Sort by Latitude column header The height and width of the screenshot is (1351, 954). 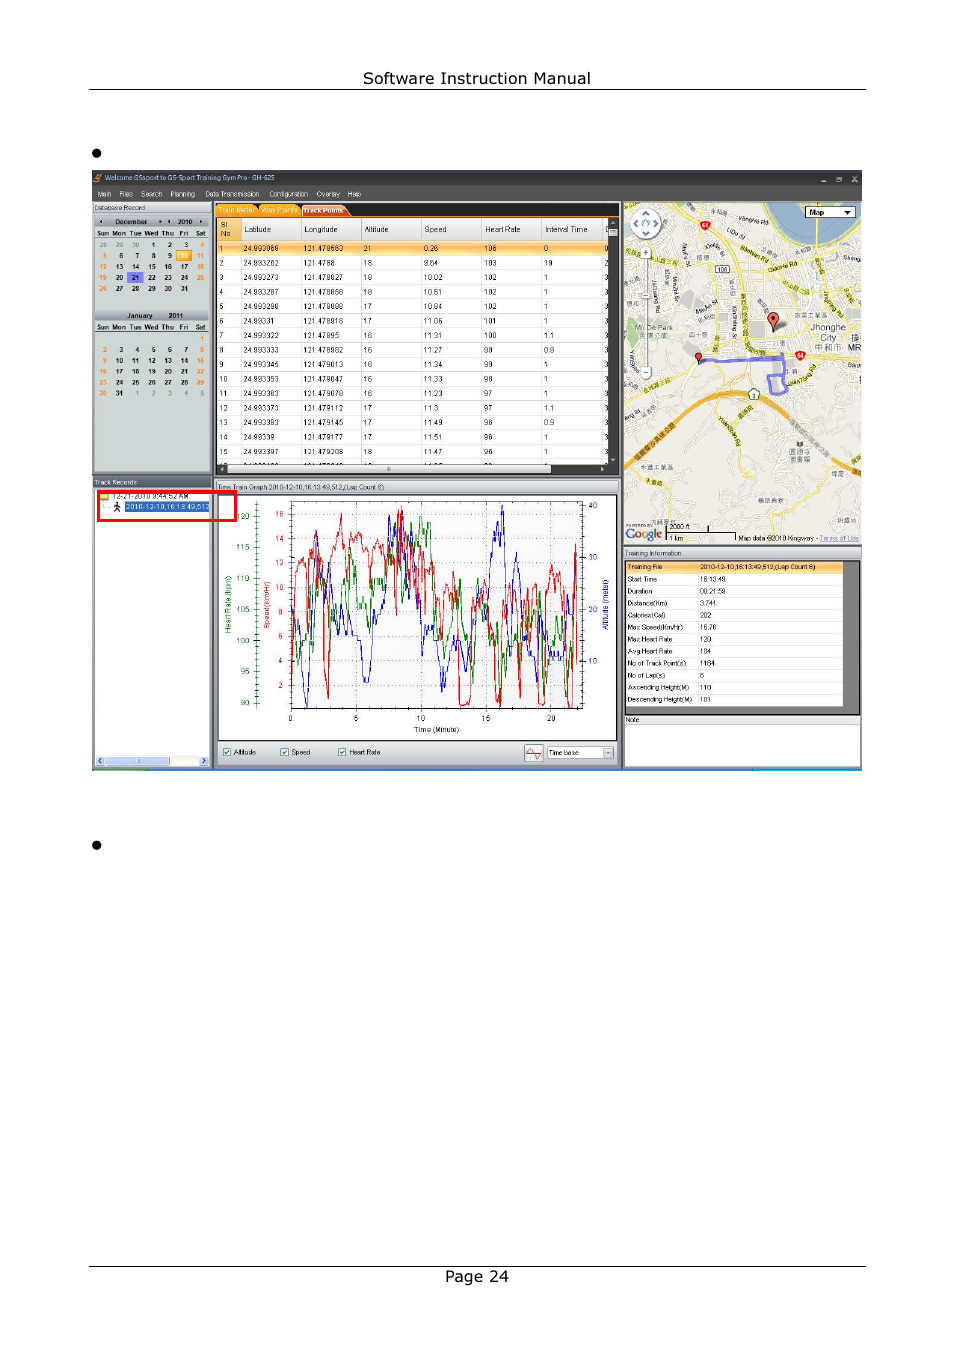pyautogui.click(x=270, y=229)
